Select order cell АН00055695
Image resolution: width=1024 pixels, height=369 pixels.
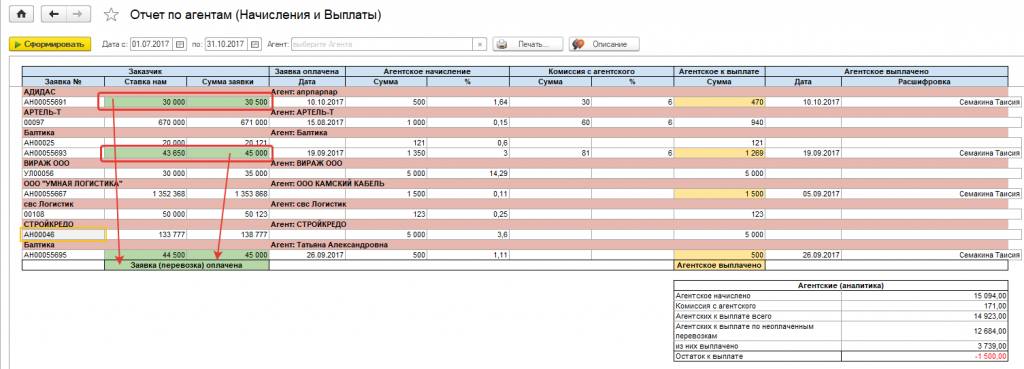pyautogui.click(x=63, y=255)
